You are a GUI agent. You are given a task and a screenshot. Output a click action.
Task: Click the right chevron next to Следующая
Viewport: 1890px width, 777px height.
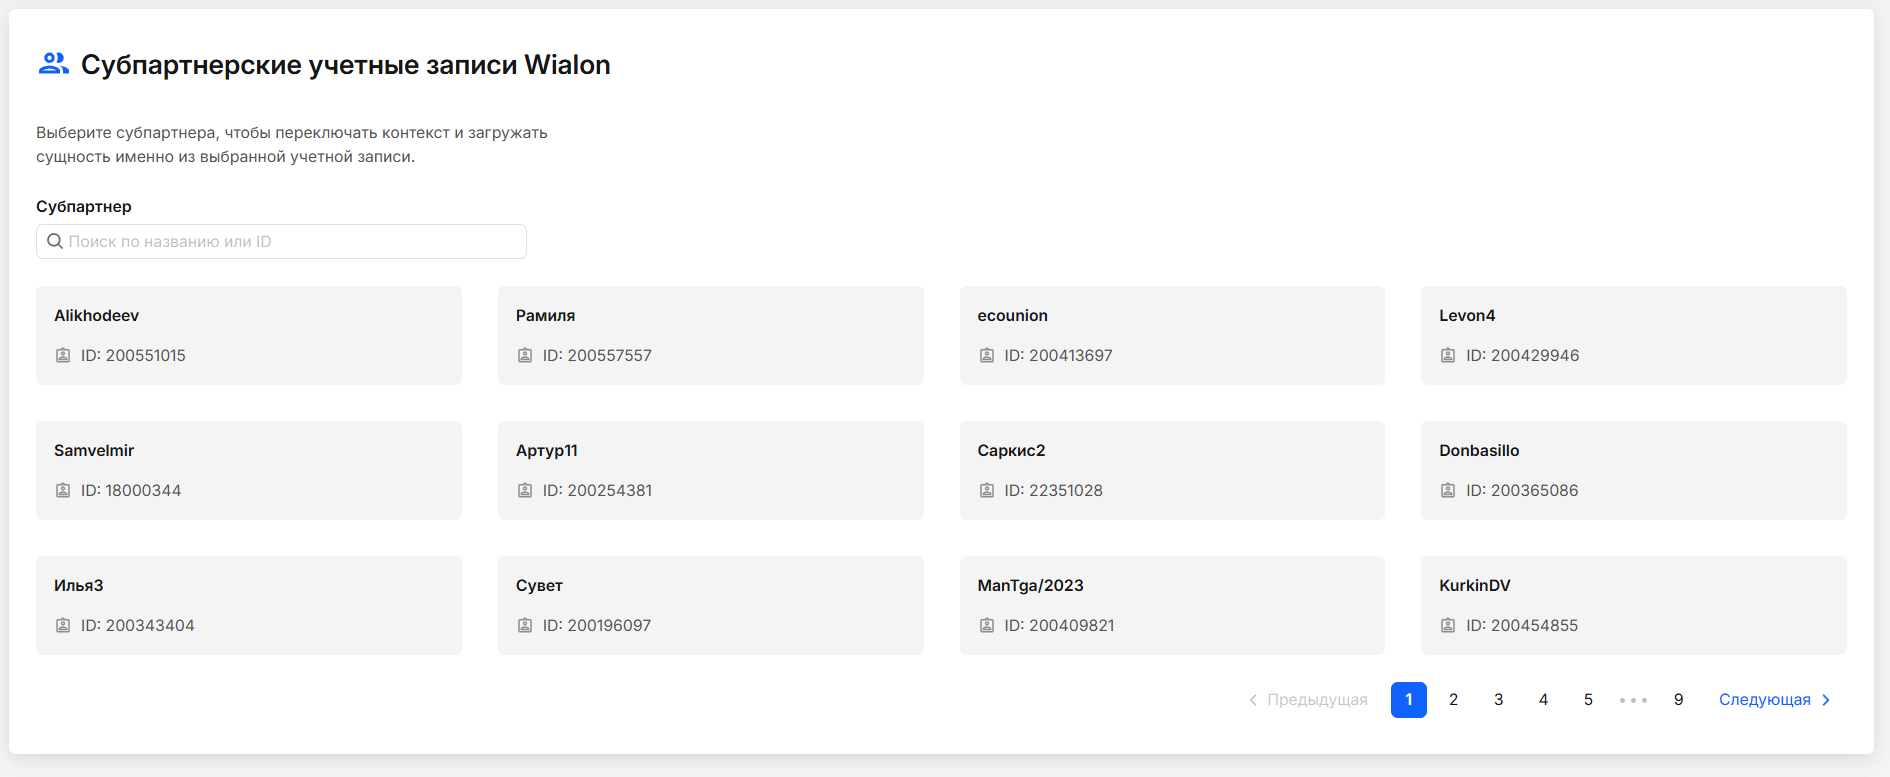pos(1826,700)
